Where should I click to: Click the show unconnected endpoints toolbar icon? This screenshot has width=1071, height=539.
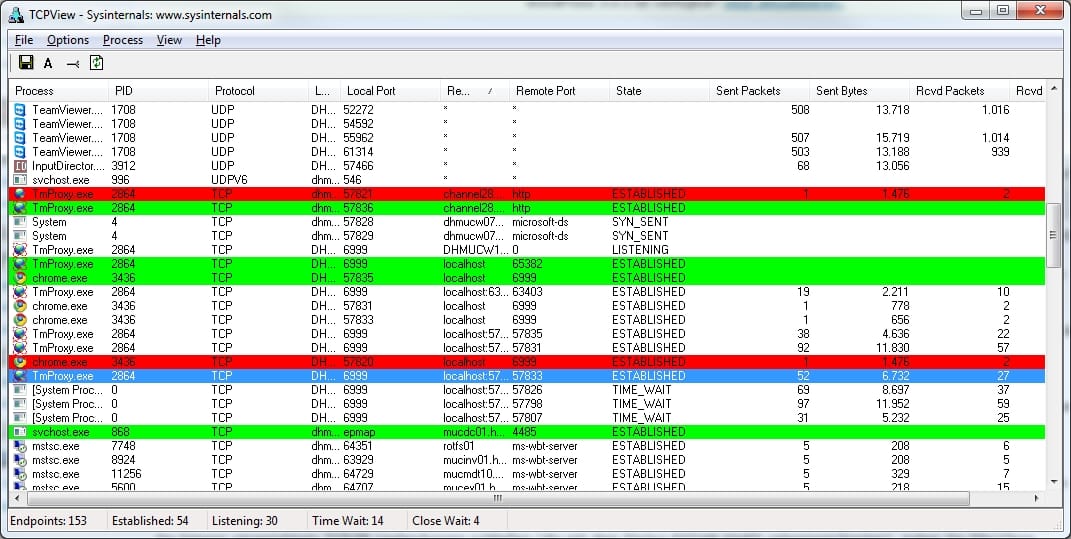click(x=72, y=64)
